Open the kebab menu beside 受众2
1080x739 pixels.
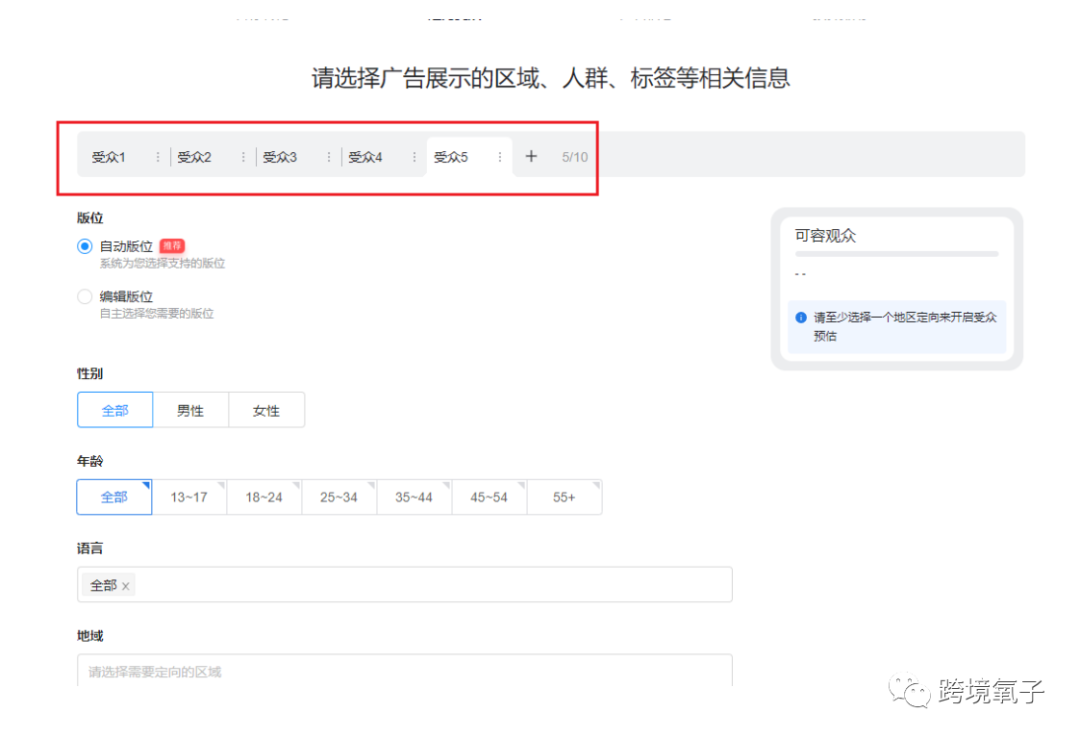242,156
